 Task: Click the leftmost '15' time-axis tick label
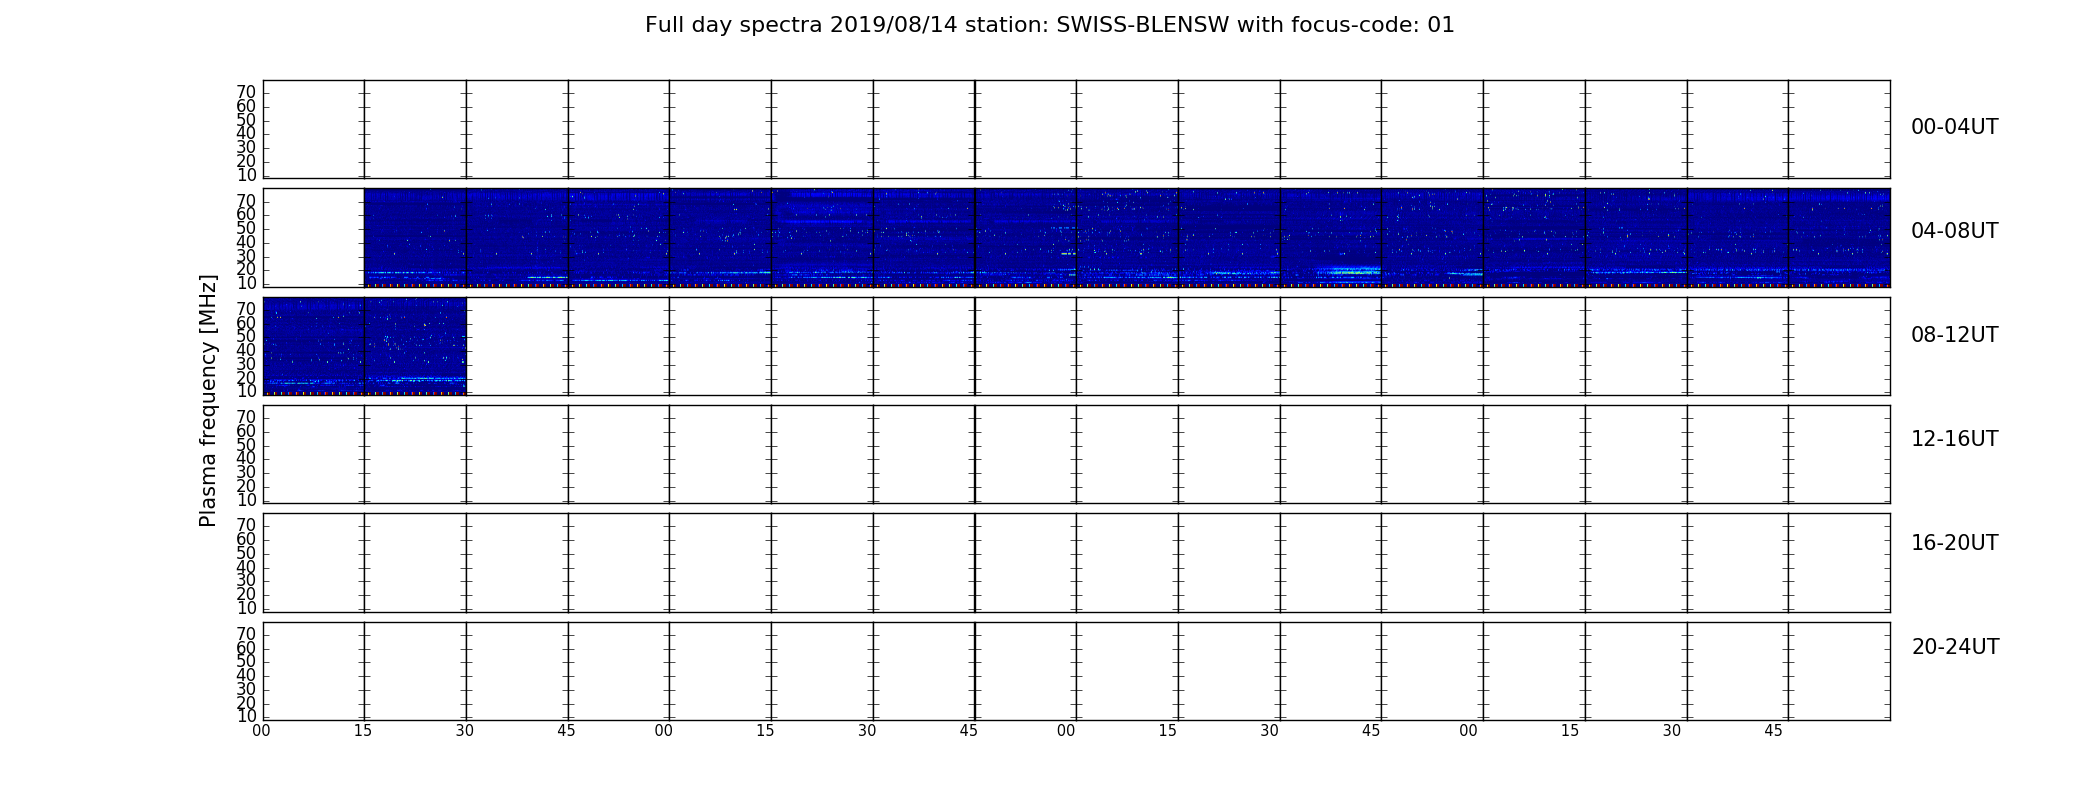363,731
